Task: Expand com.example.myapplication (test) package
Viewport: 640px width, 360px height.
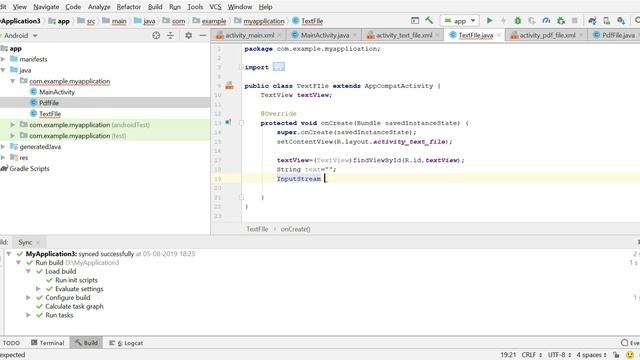Action: coord(13,136)
